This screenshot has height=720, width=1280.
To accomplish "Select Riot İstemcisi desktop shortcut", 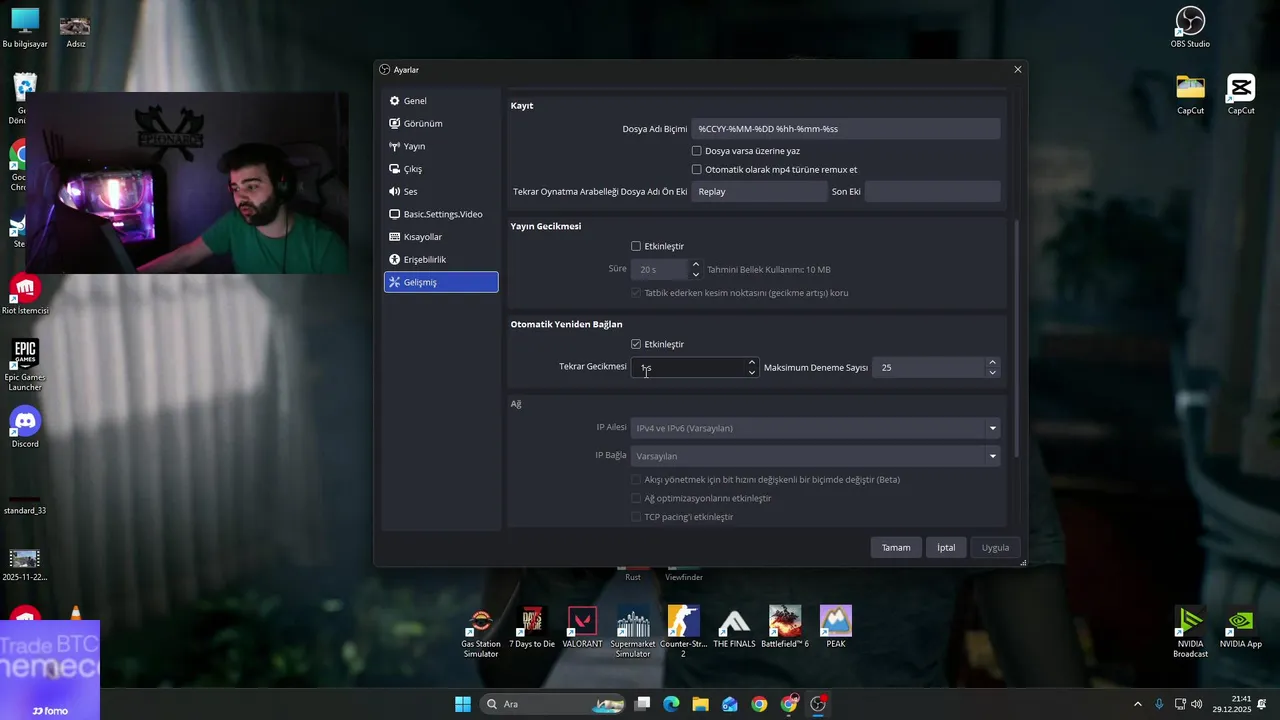I will tap(25, 294).
